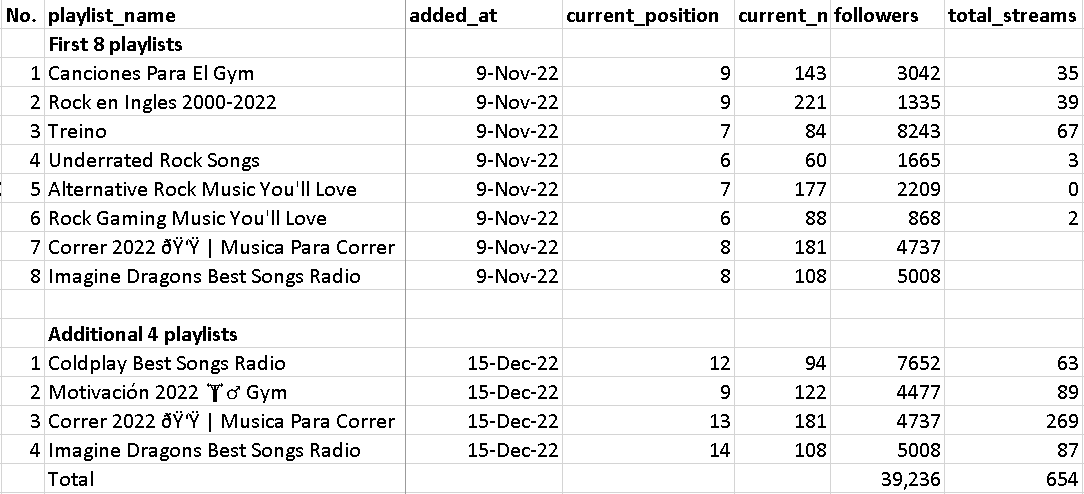Click the playlist_name column header cell

point(112,15)
